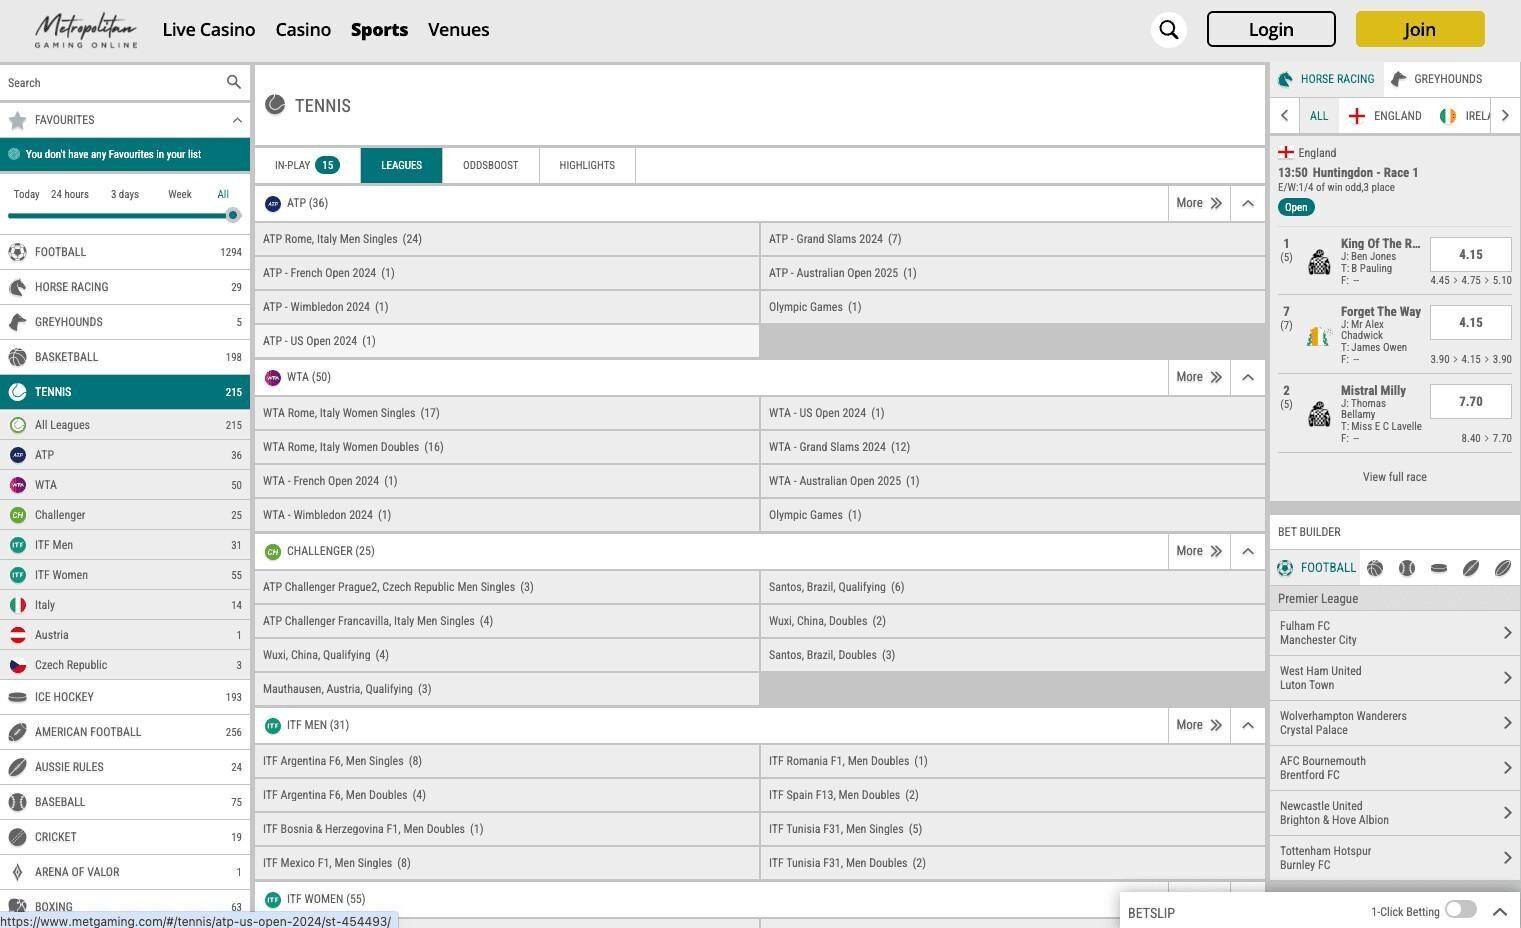Click the yellow Join button
1521x928 pixels.
tap(1420, 29)
